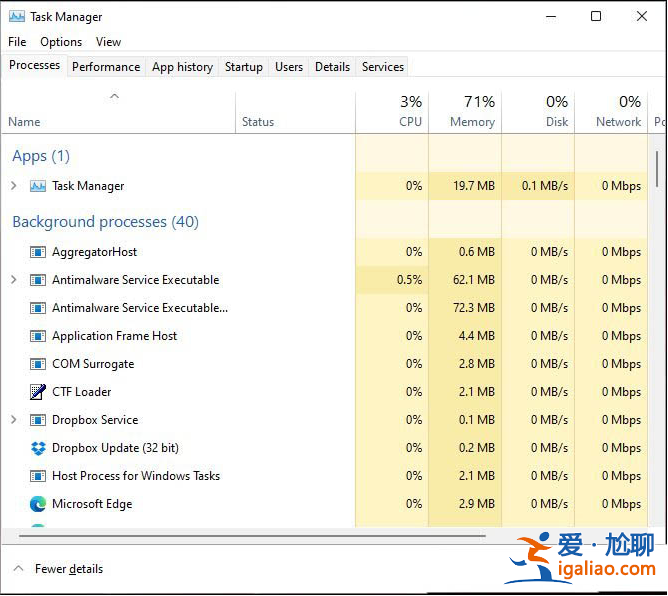Select the CTF Loader process name
Screen dimensions: 668x596
81,392
